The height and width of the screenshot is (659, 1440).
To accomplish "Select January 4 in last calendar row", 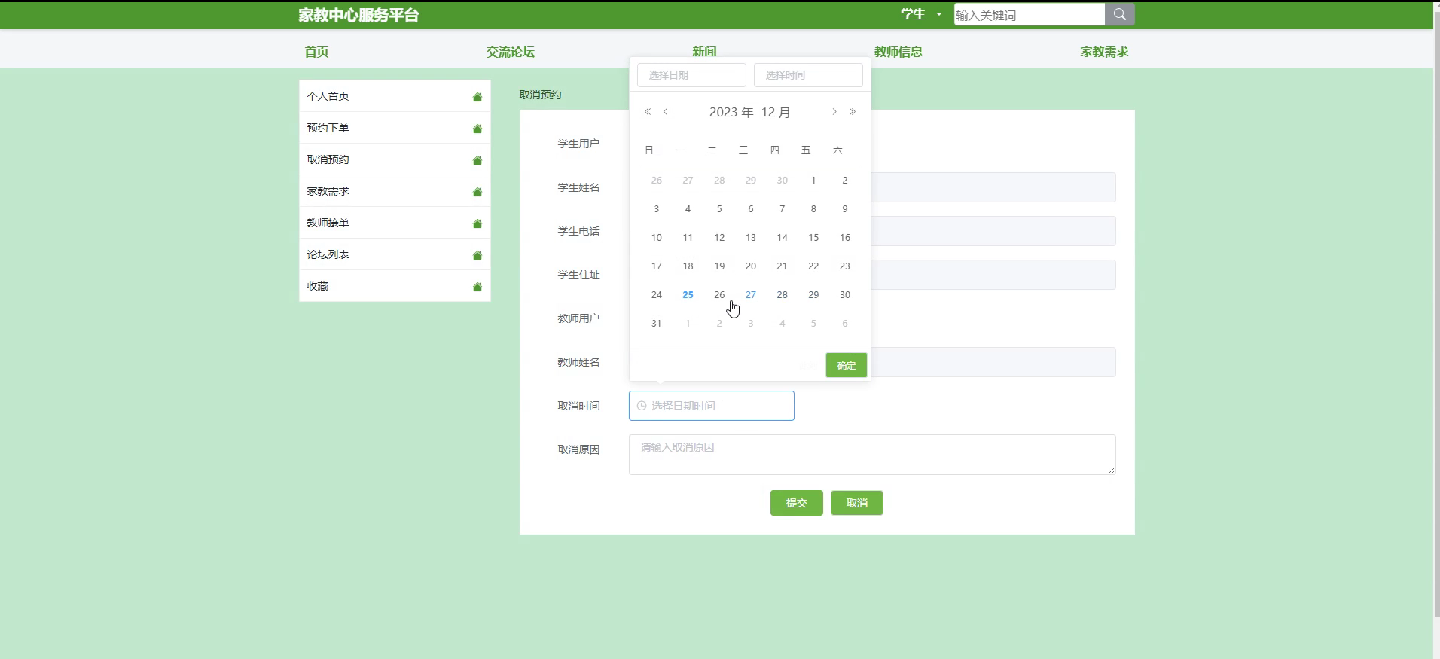I will [x=782, y=323].
